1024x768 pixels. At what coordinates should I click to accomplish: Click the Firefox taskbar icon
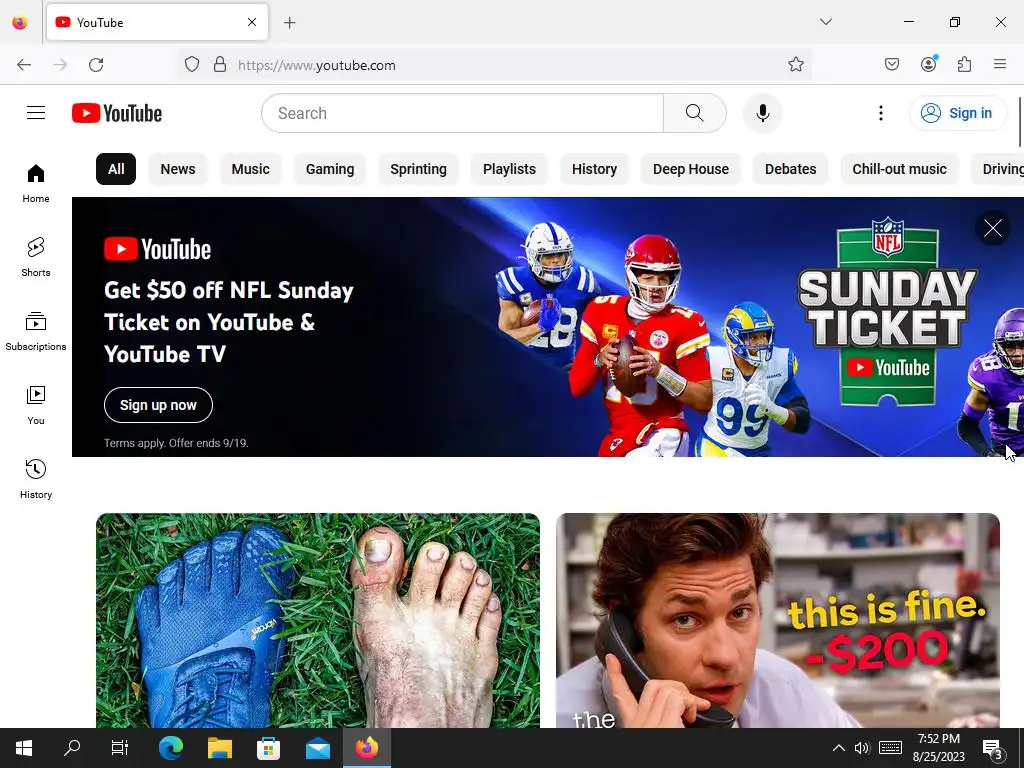click(367, 748)
